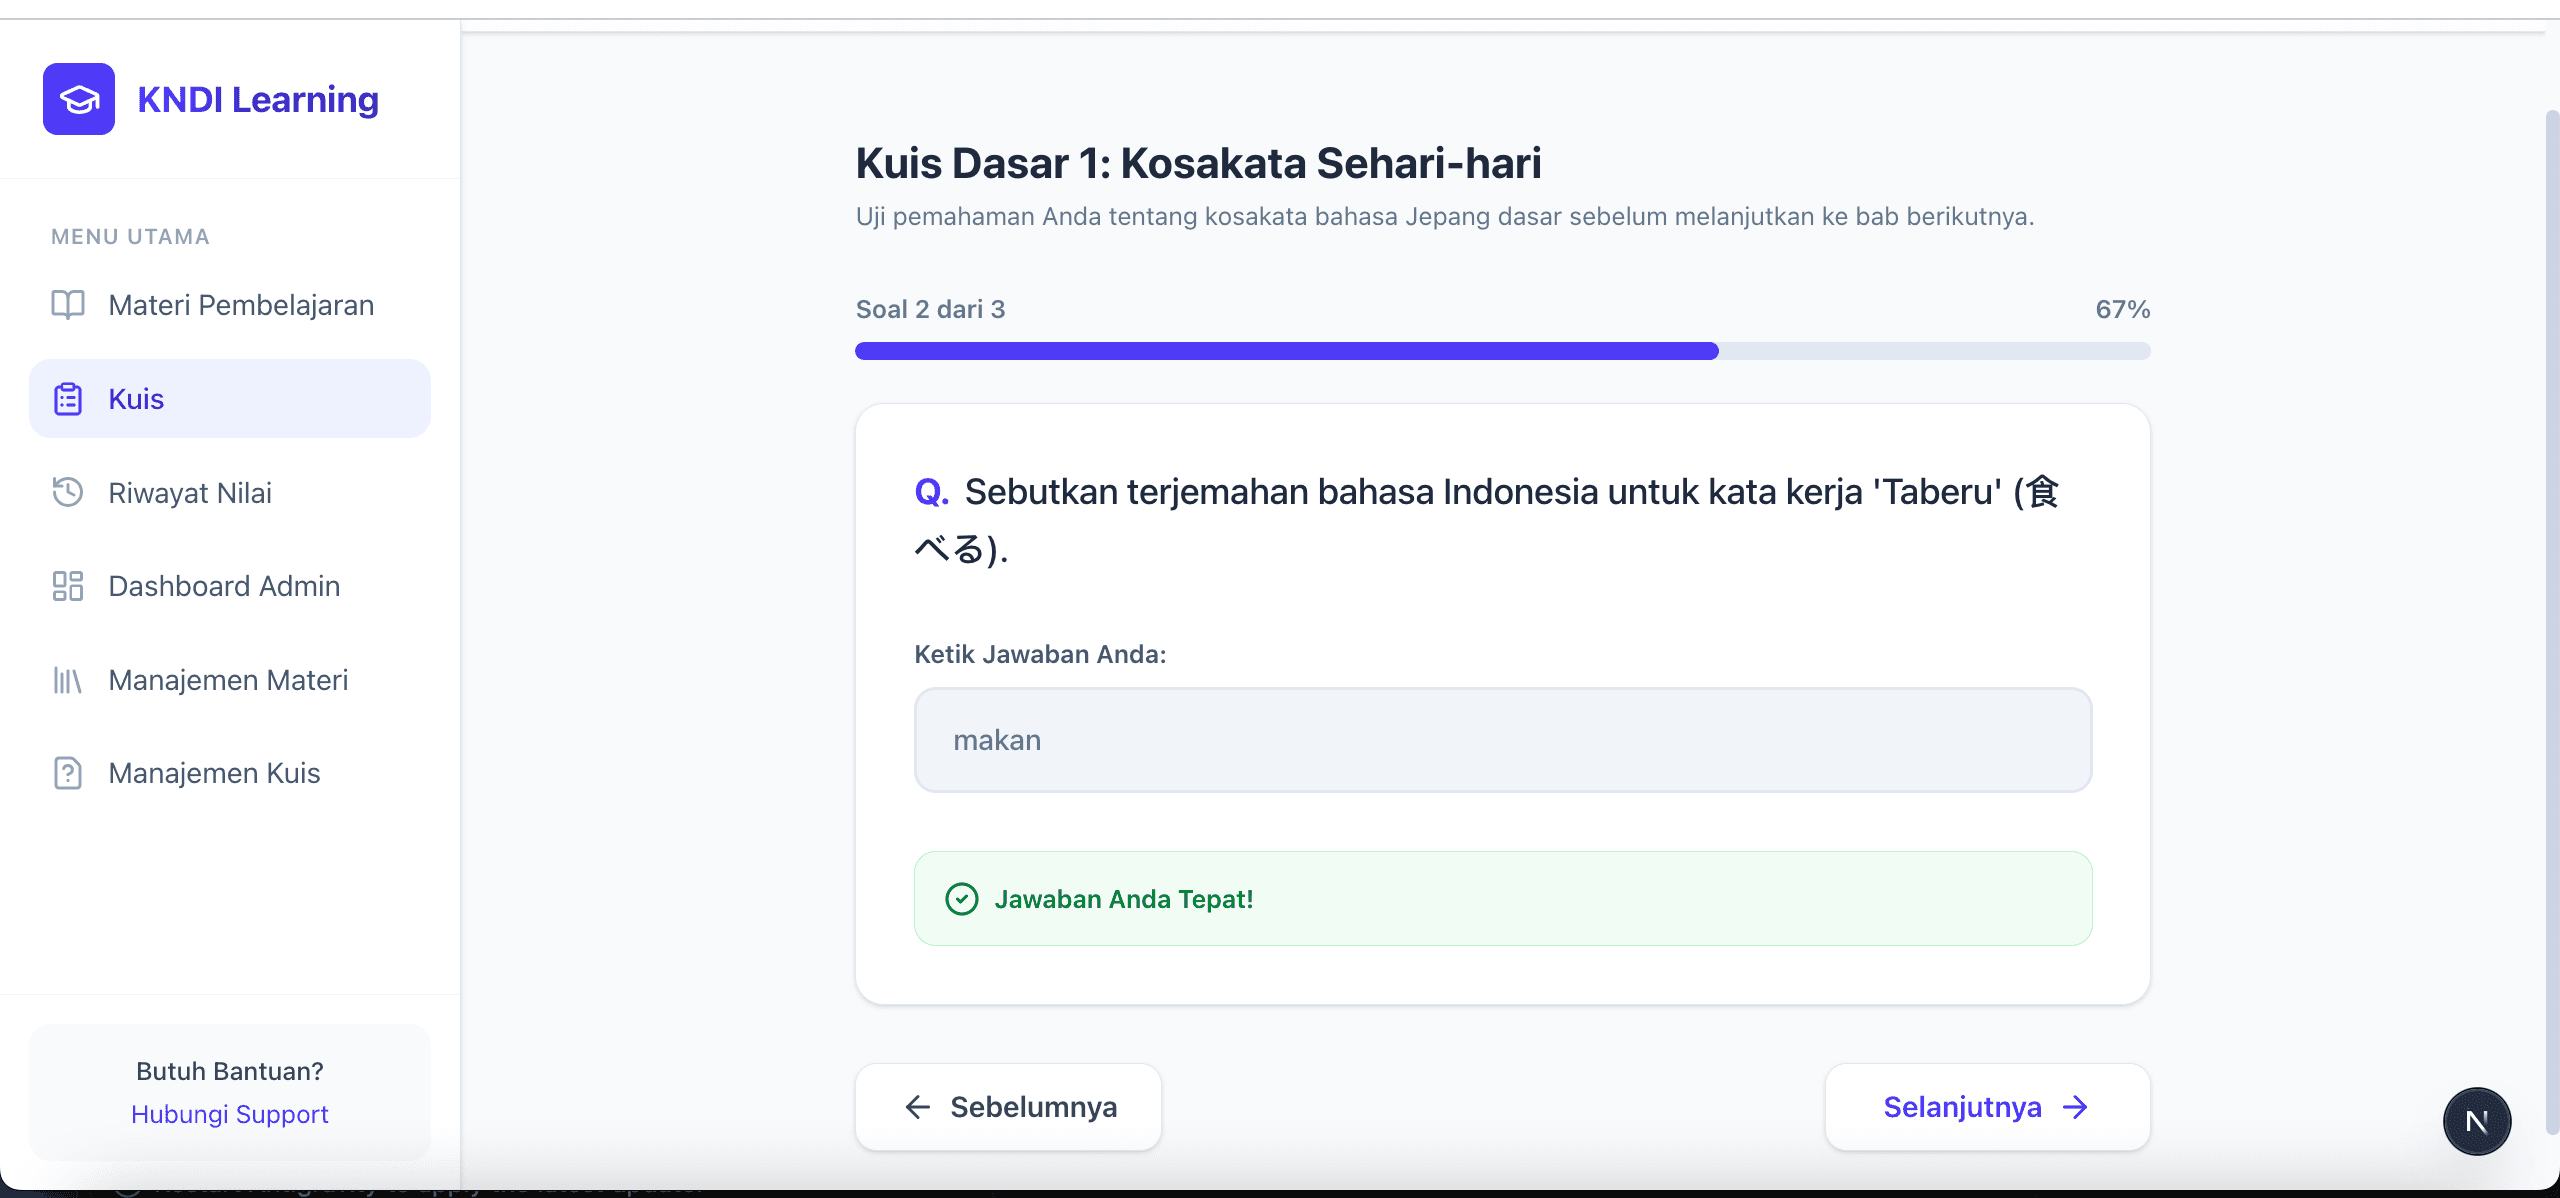Click the purple Q. question marker

tap(932, 492)
